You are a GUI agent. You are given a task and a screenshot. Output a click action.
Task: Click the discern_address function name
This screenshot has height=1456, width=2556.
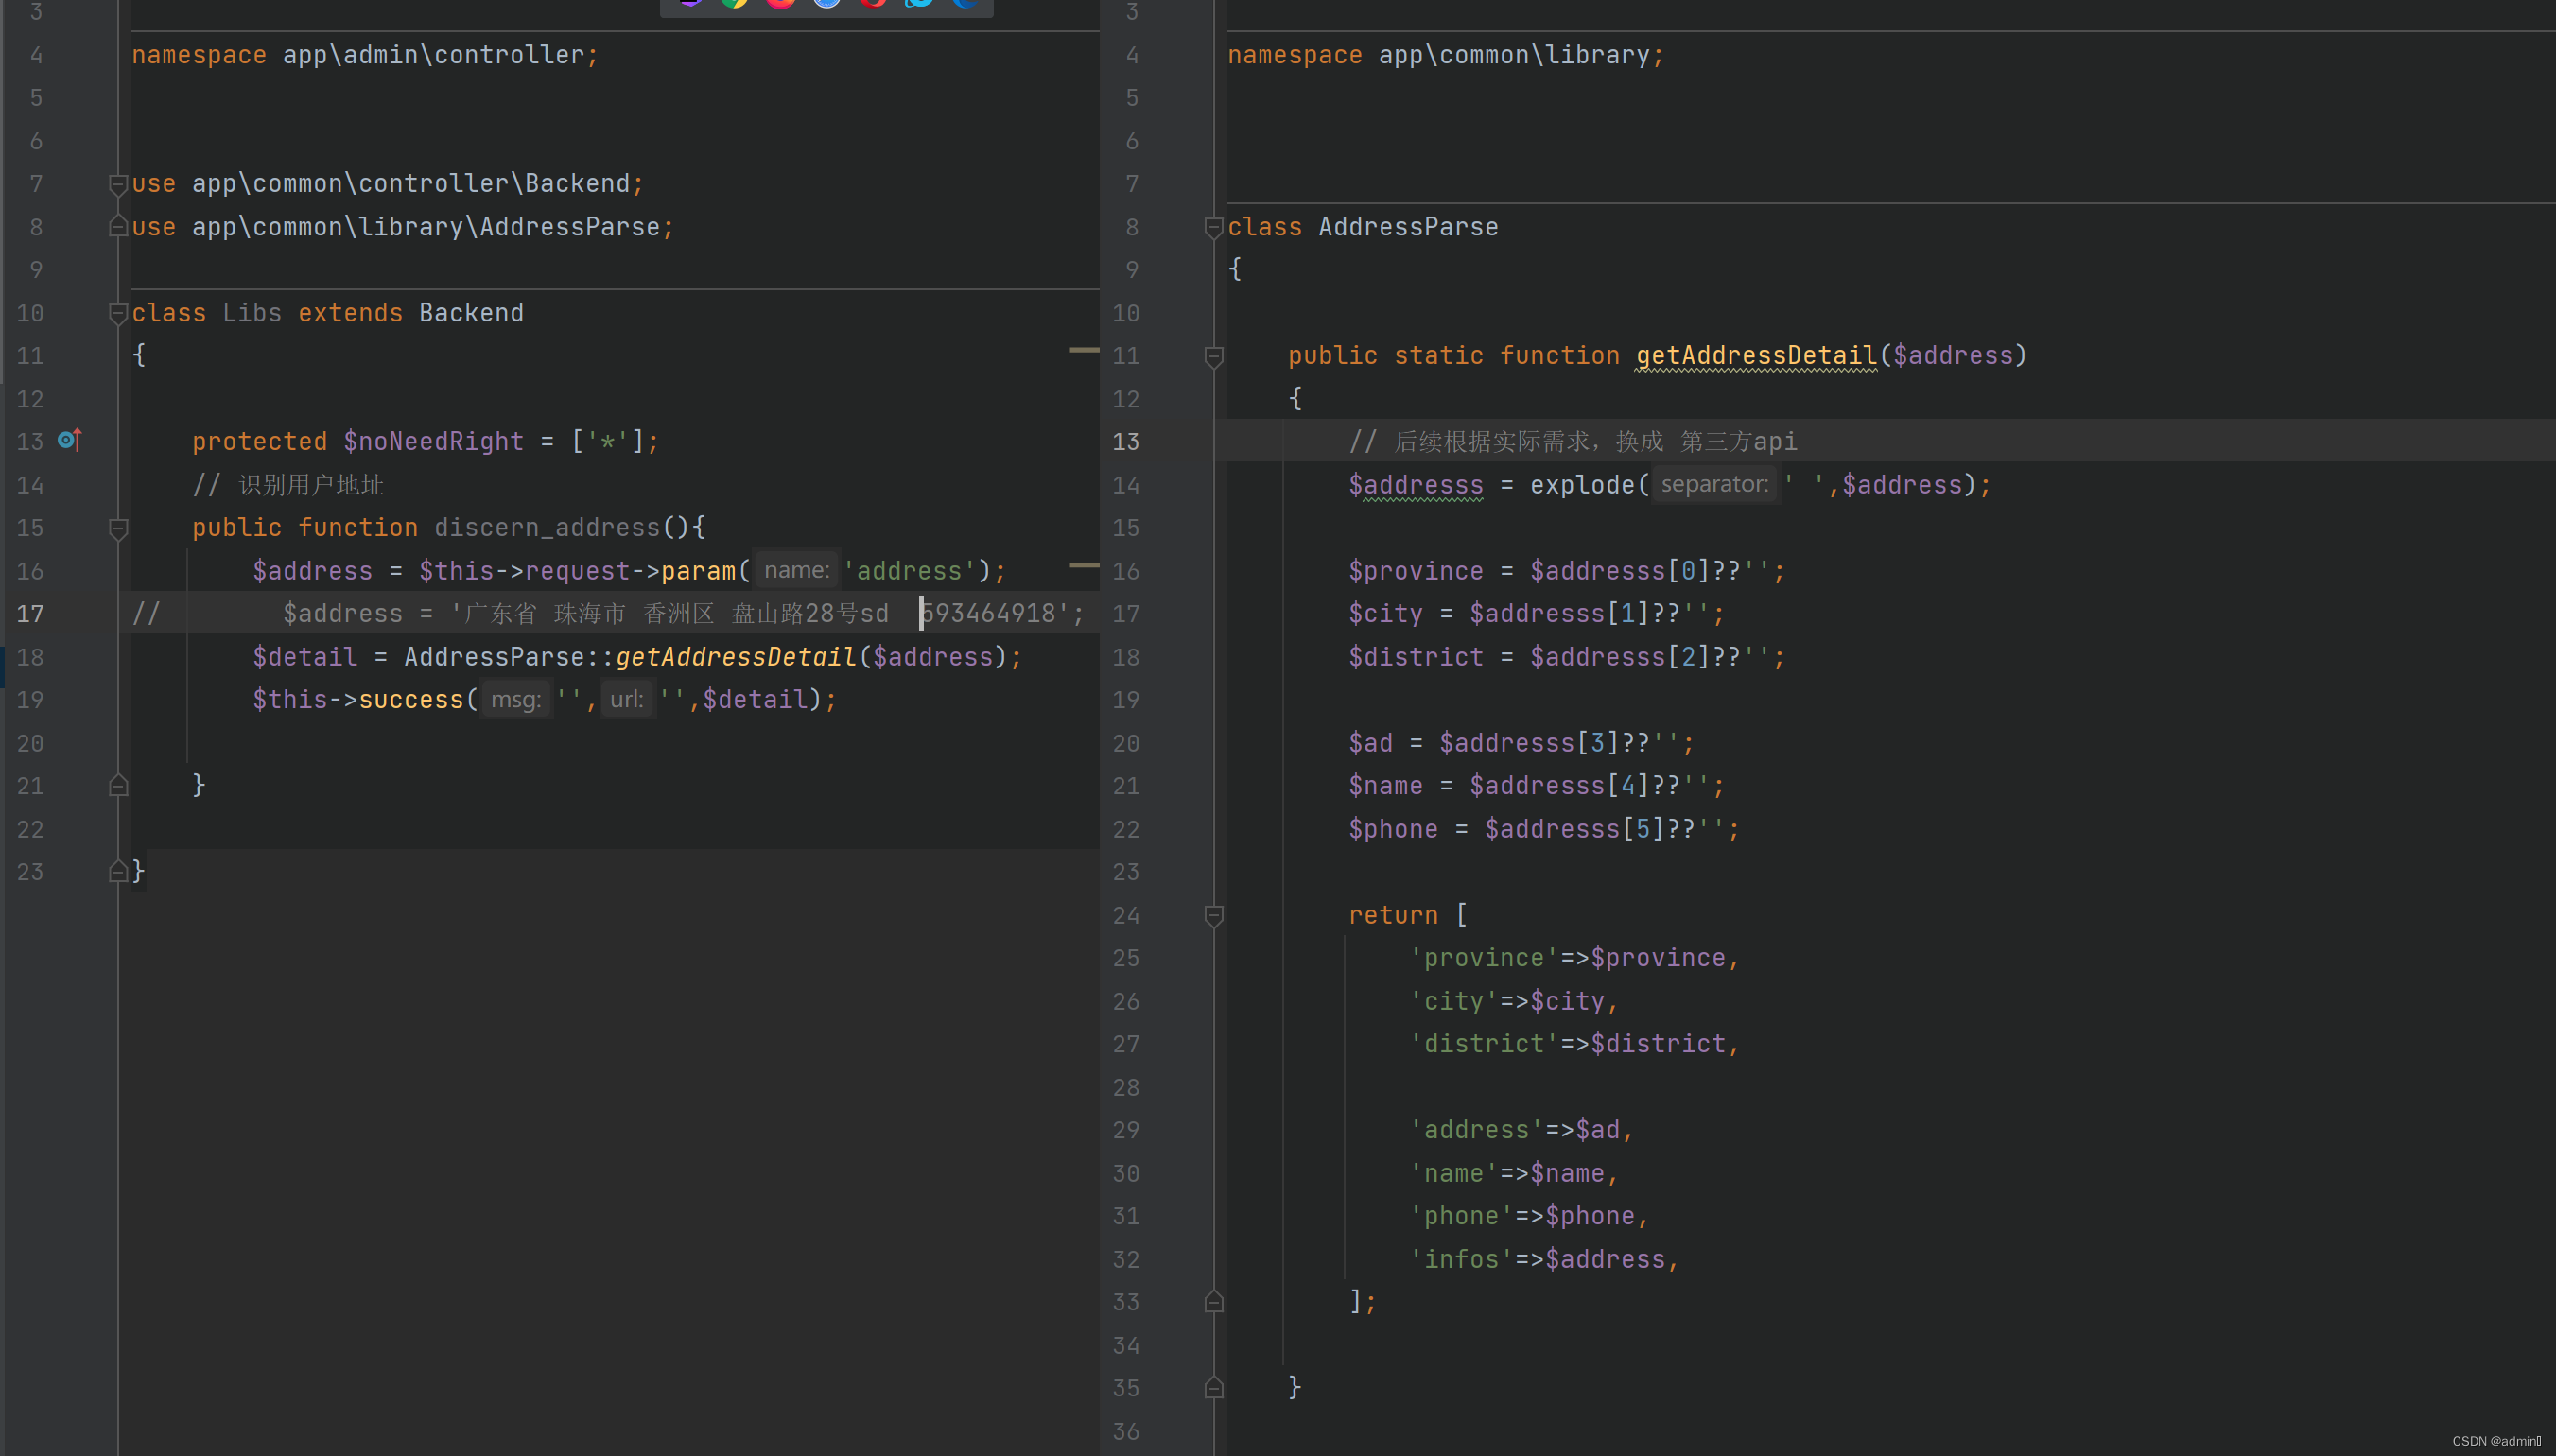pos(547,528)
